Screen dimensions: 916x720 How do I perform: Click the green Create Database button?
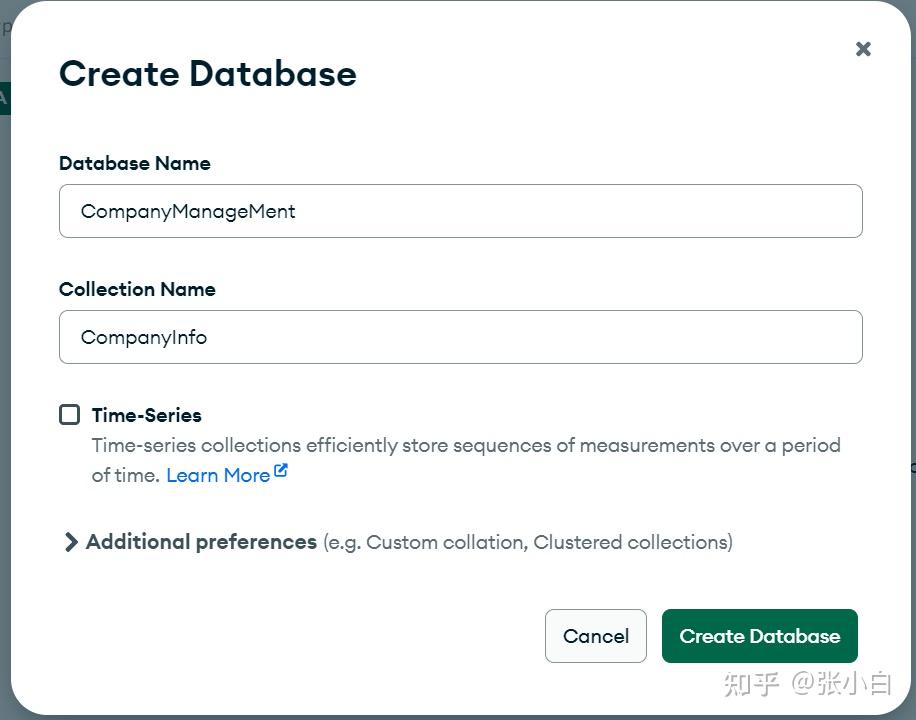tap(759, 636)
